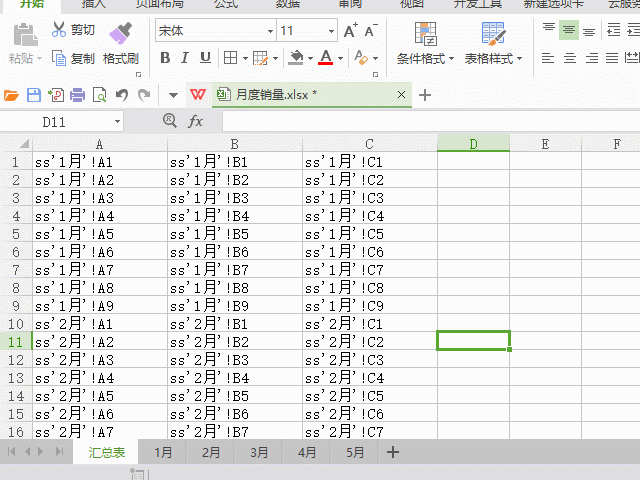This screenshot has height=480, width=640.
Task: Click the Save floppy disk icon
Action: pyautogui.click(x=33, y=95)
